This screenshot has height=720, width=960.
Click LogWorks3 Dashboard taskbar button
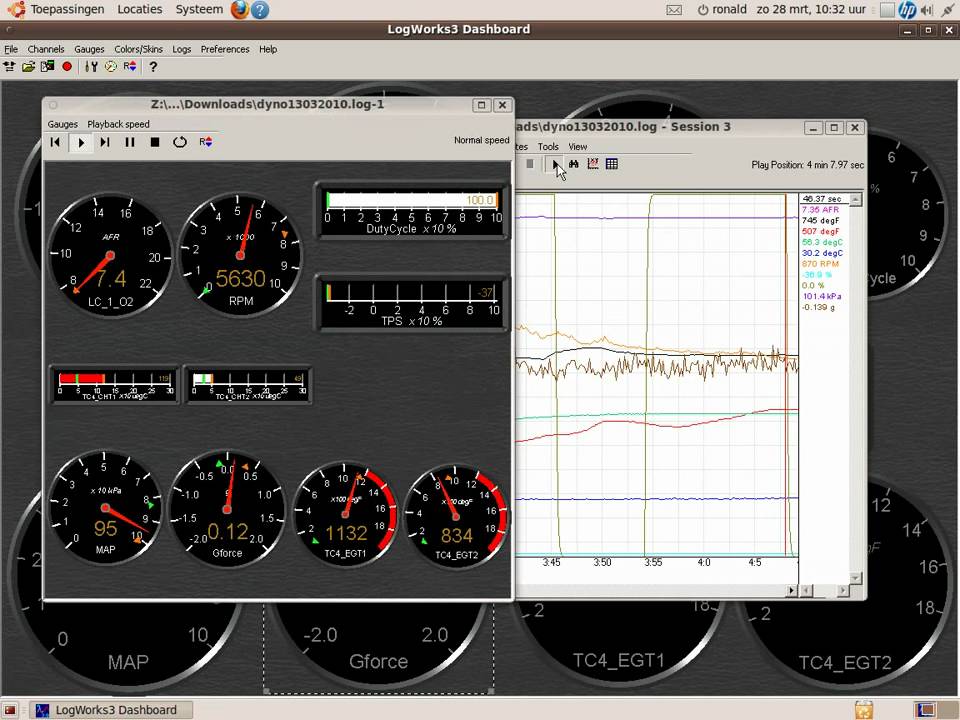coord(111,710)
